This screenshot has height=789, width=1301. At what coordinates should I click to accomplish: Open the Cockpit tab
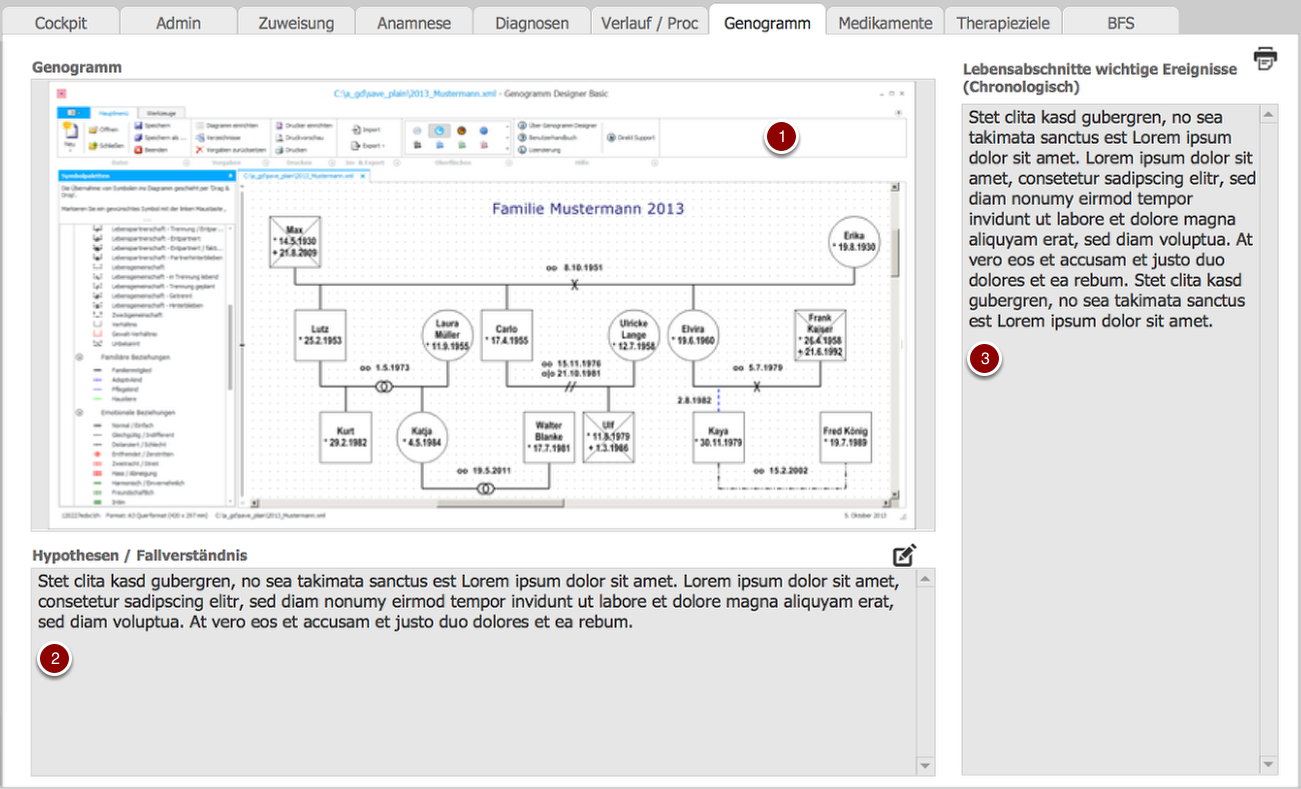coord(61,22)
